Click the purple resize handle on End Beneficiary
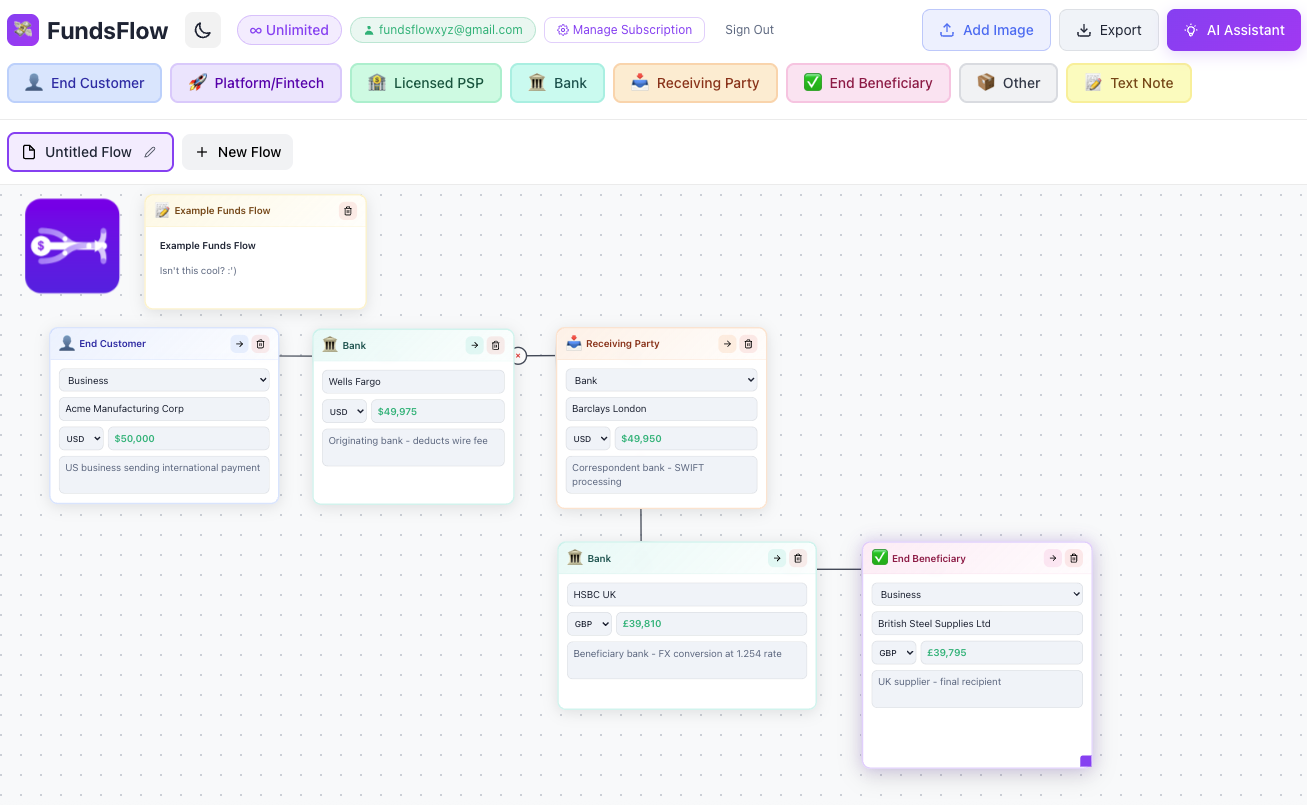The height and width of the screenshot is (805, 1307). (1085, 760)
